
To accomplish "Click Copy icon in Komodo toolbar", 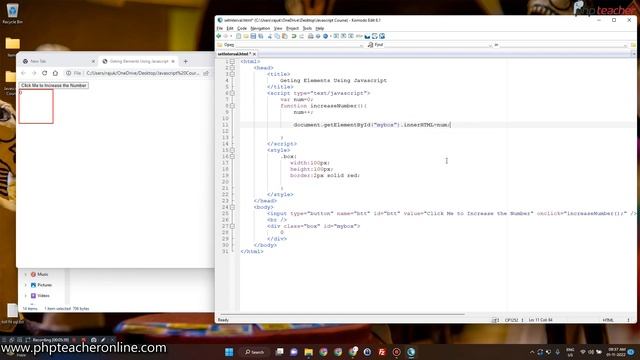I will coord(277,36).
